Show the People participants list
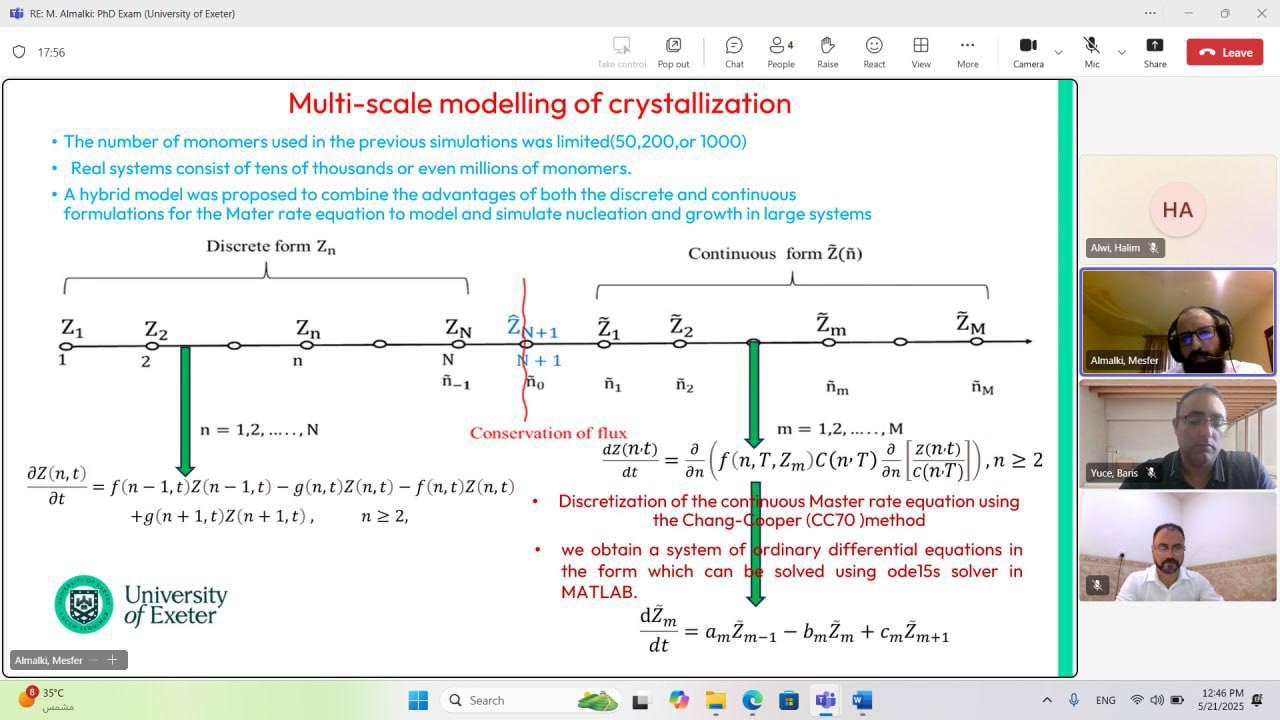1280x720 pixels. pos(781,52)
